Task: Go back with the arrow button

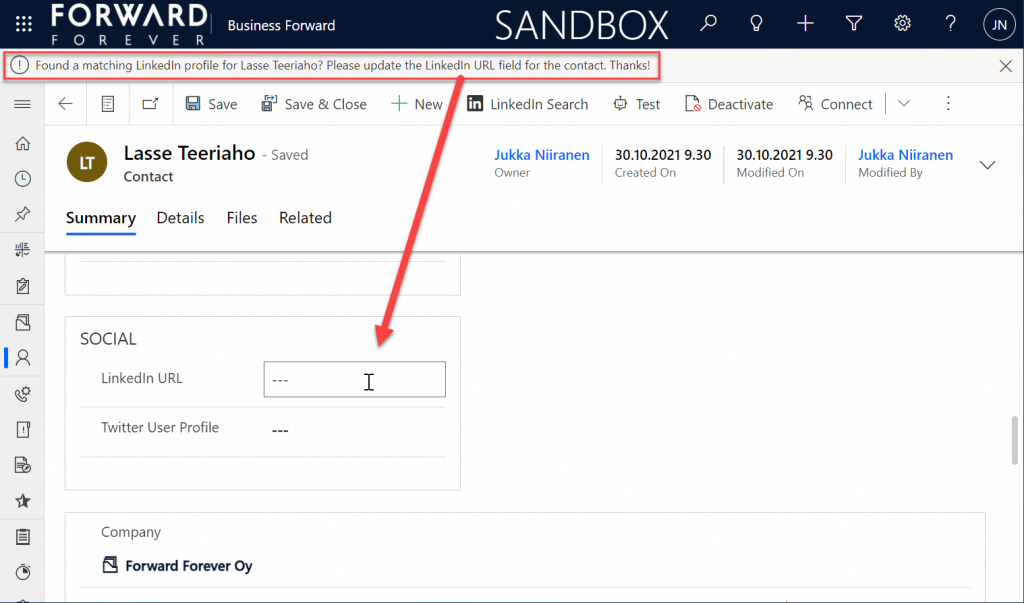Action: point(65,104)
